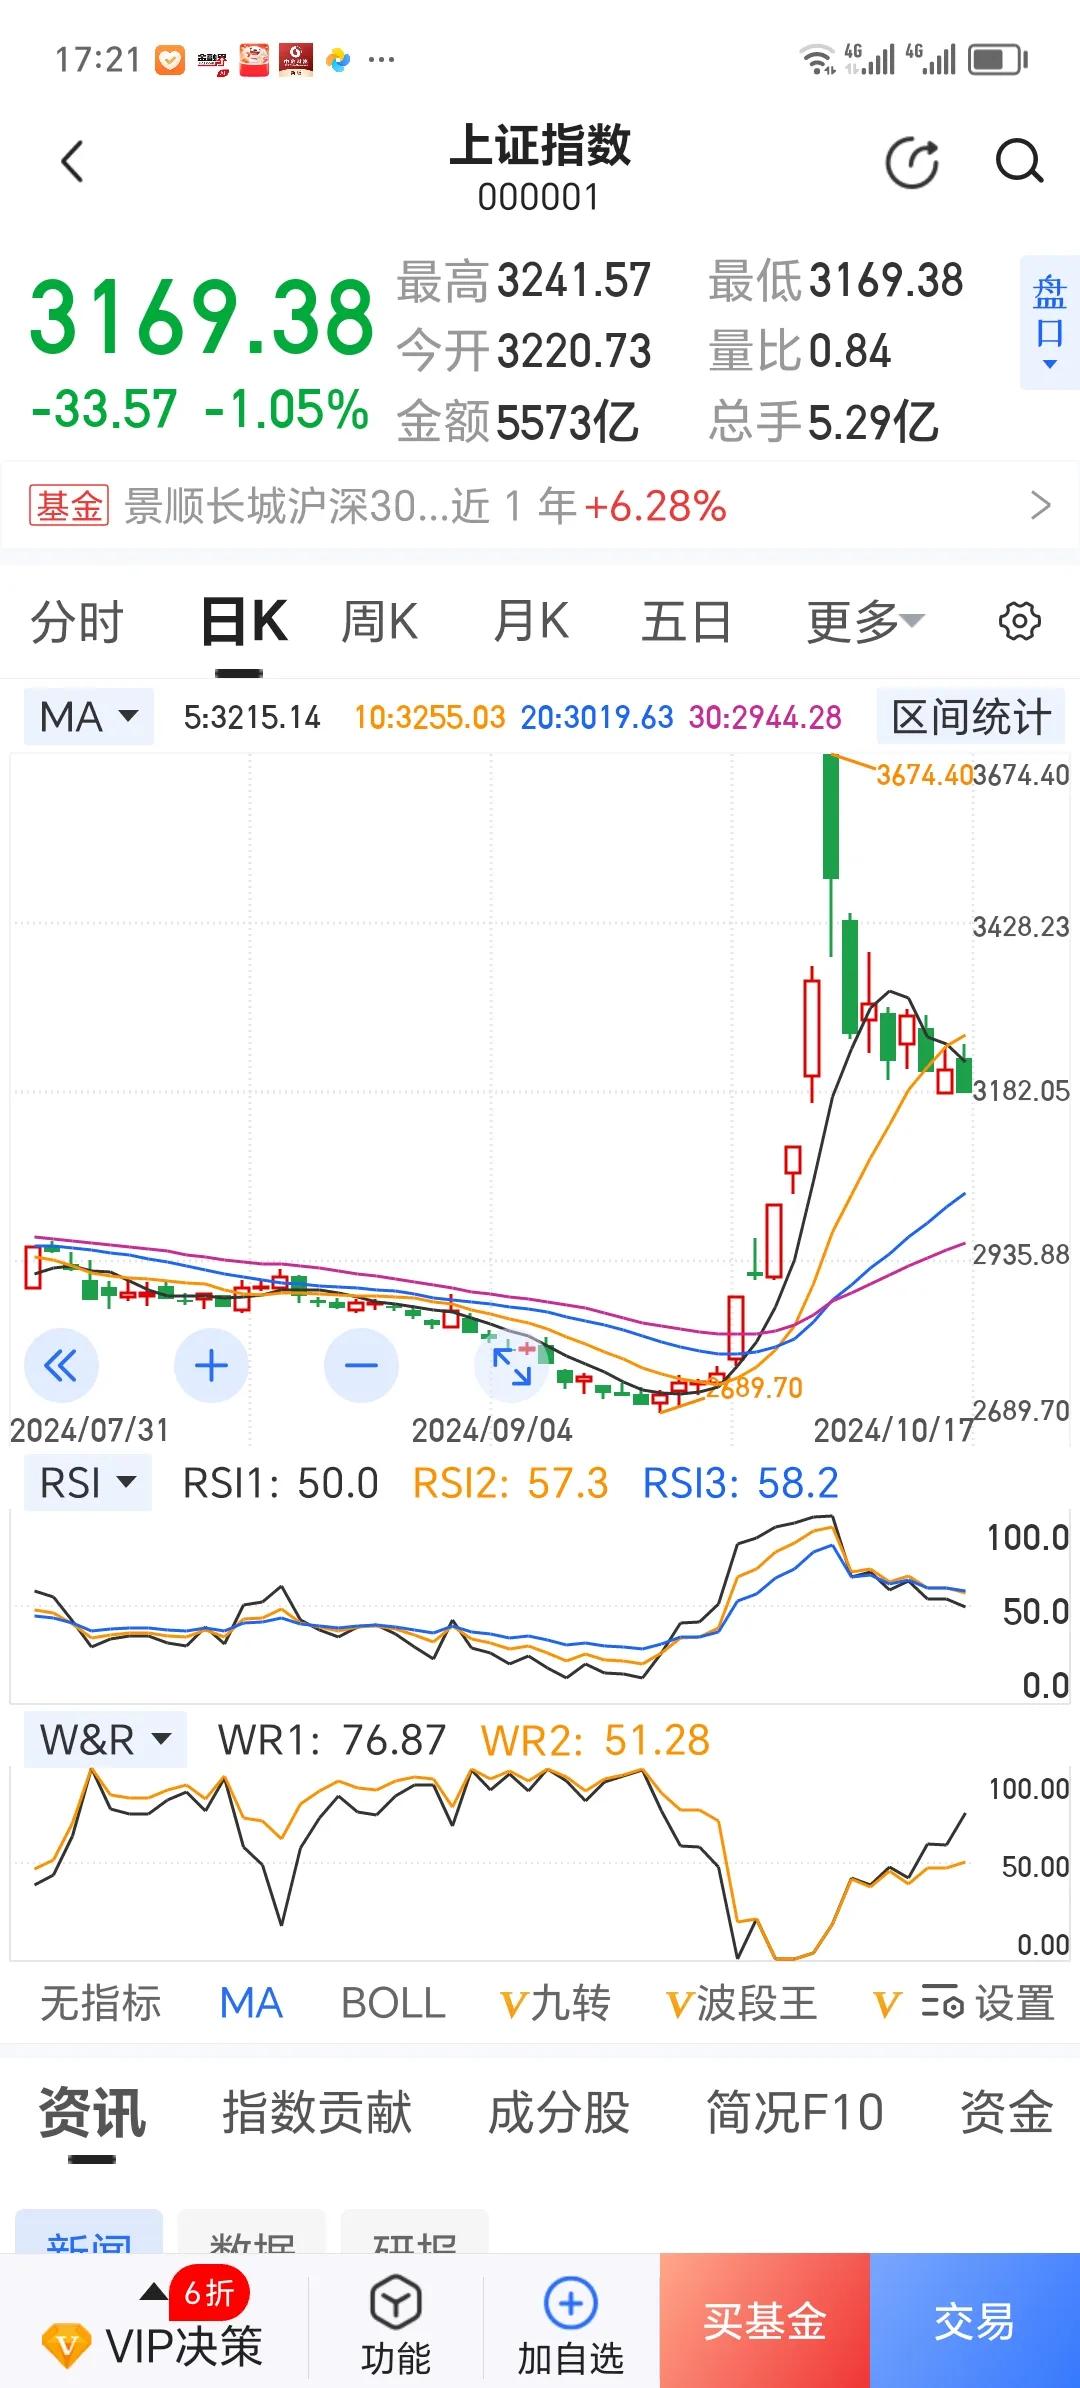Switch to 五日 chart tab
This screenshot has width=1080, height=2388.
(x=686, y=622)
